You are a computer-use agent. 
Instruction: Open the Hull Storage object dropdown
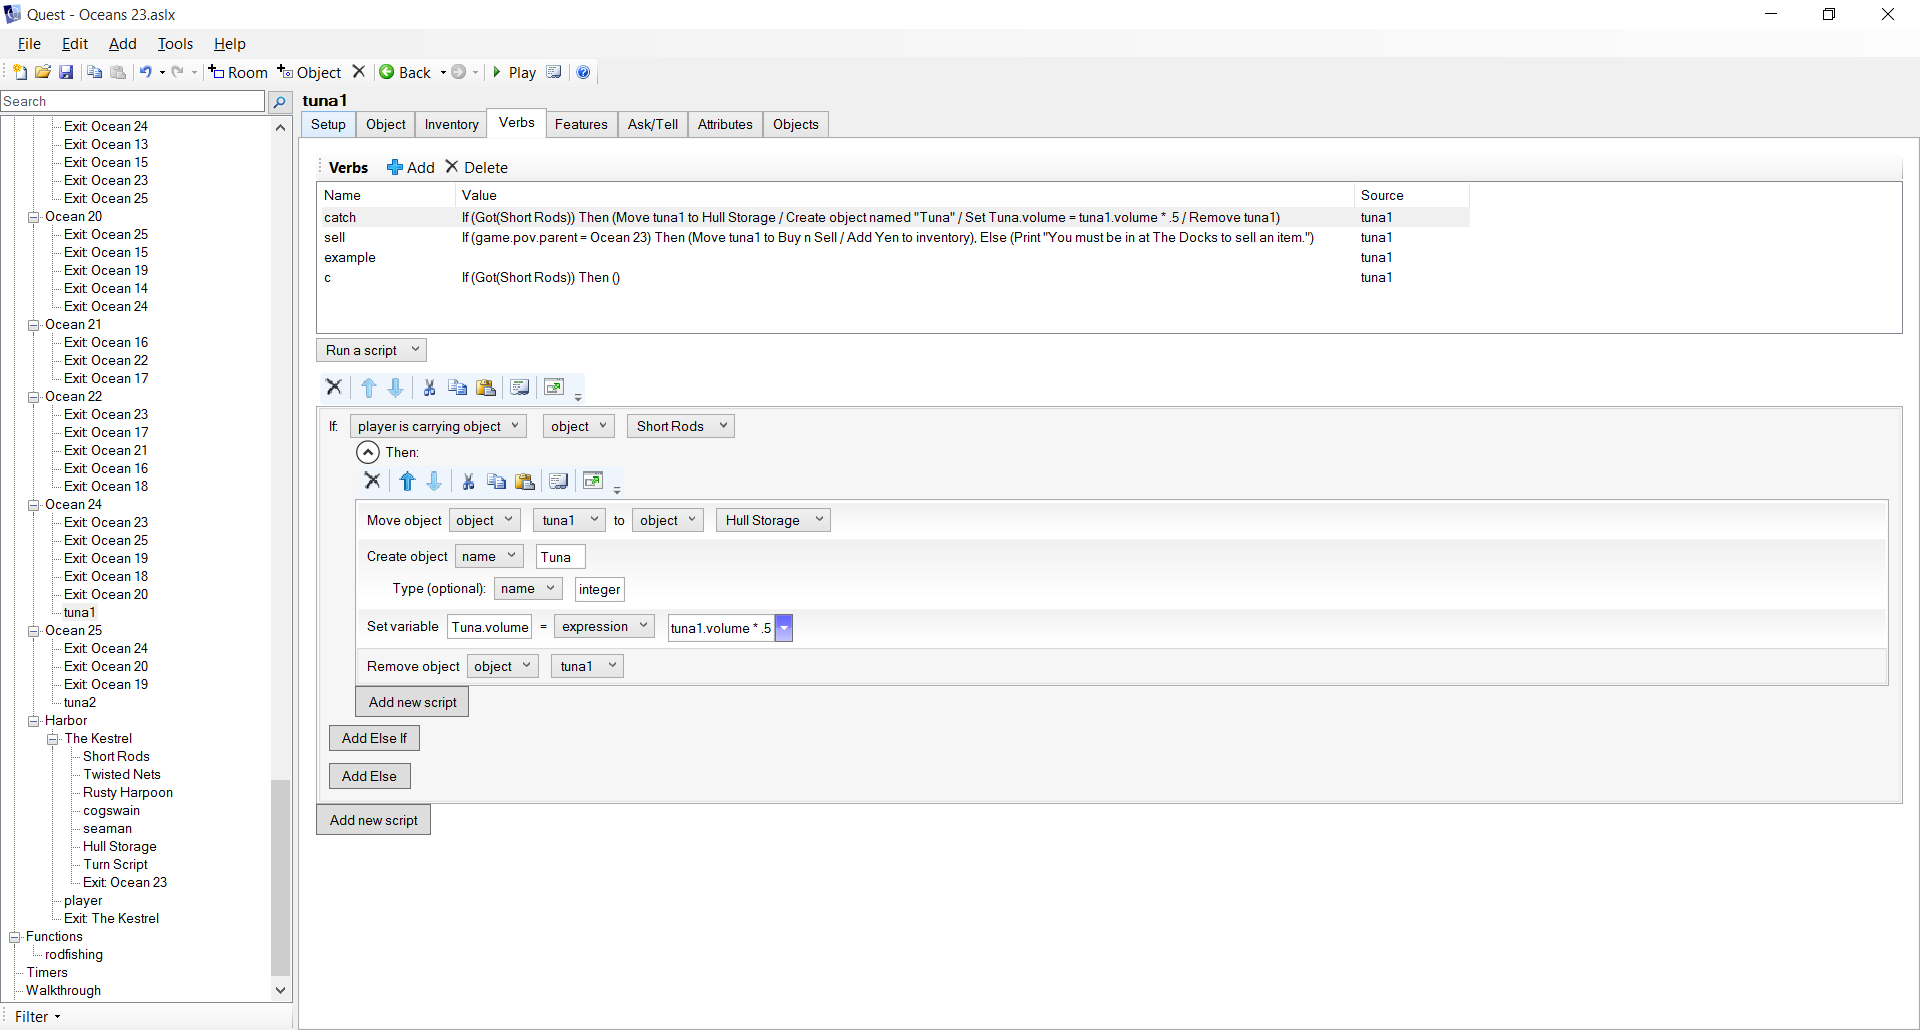tap(773, 520)
